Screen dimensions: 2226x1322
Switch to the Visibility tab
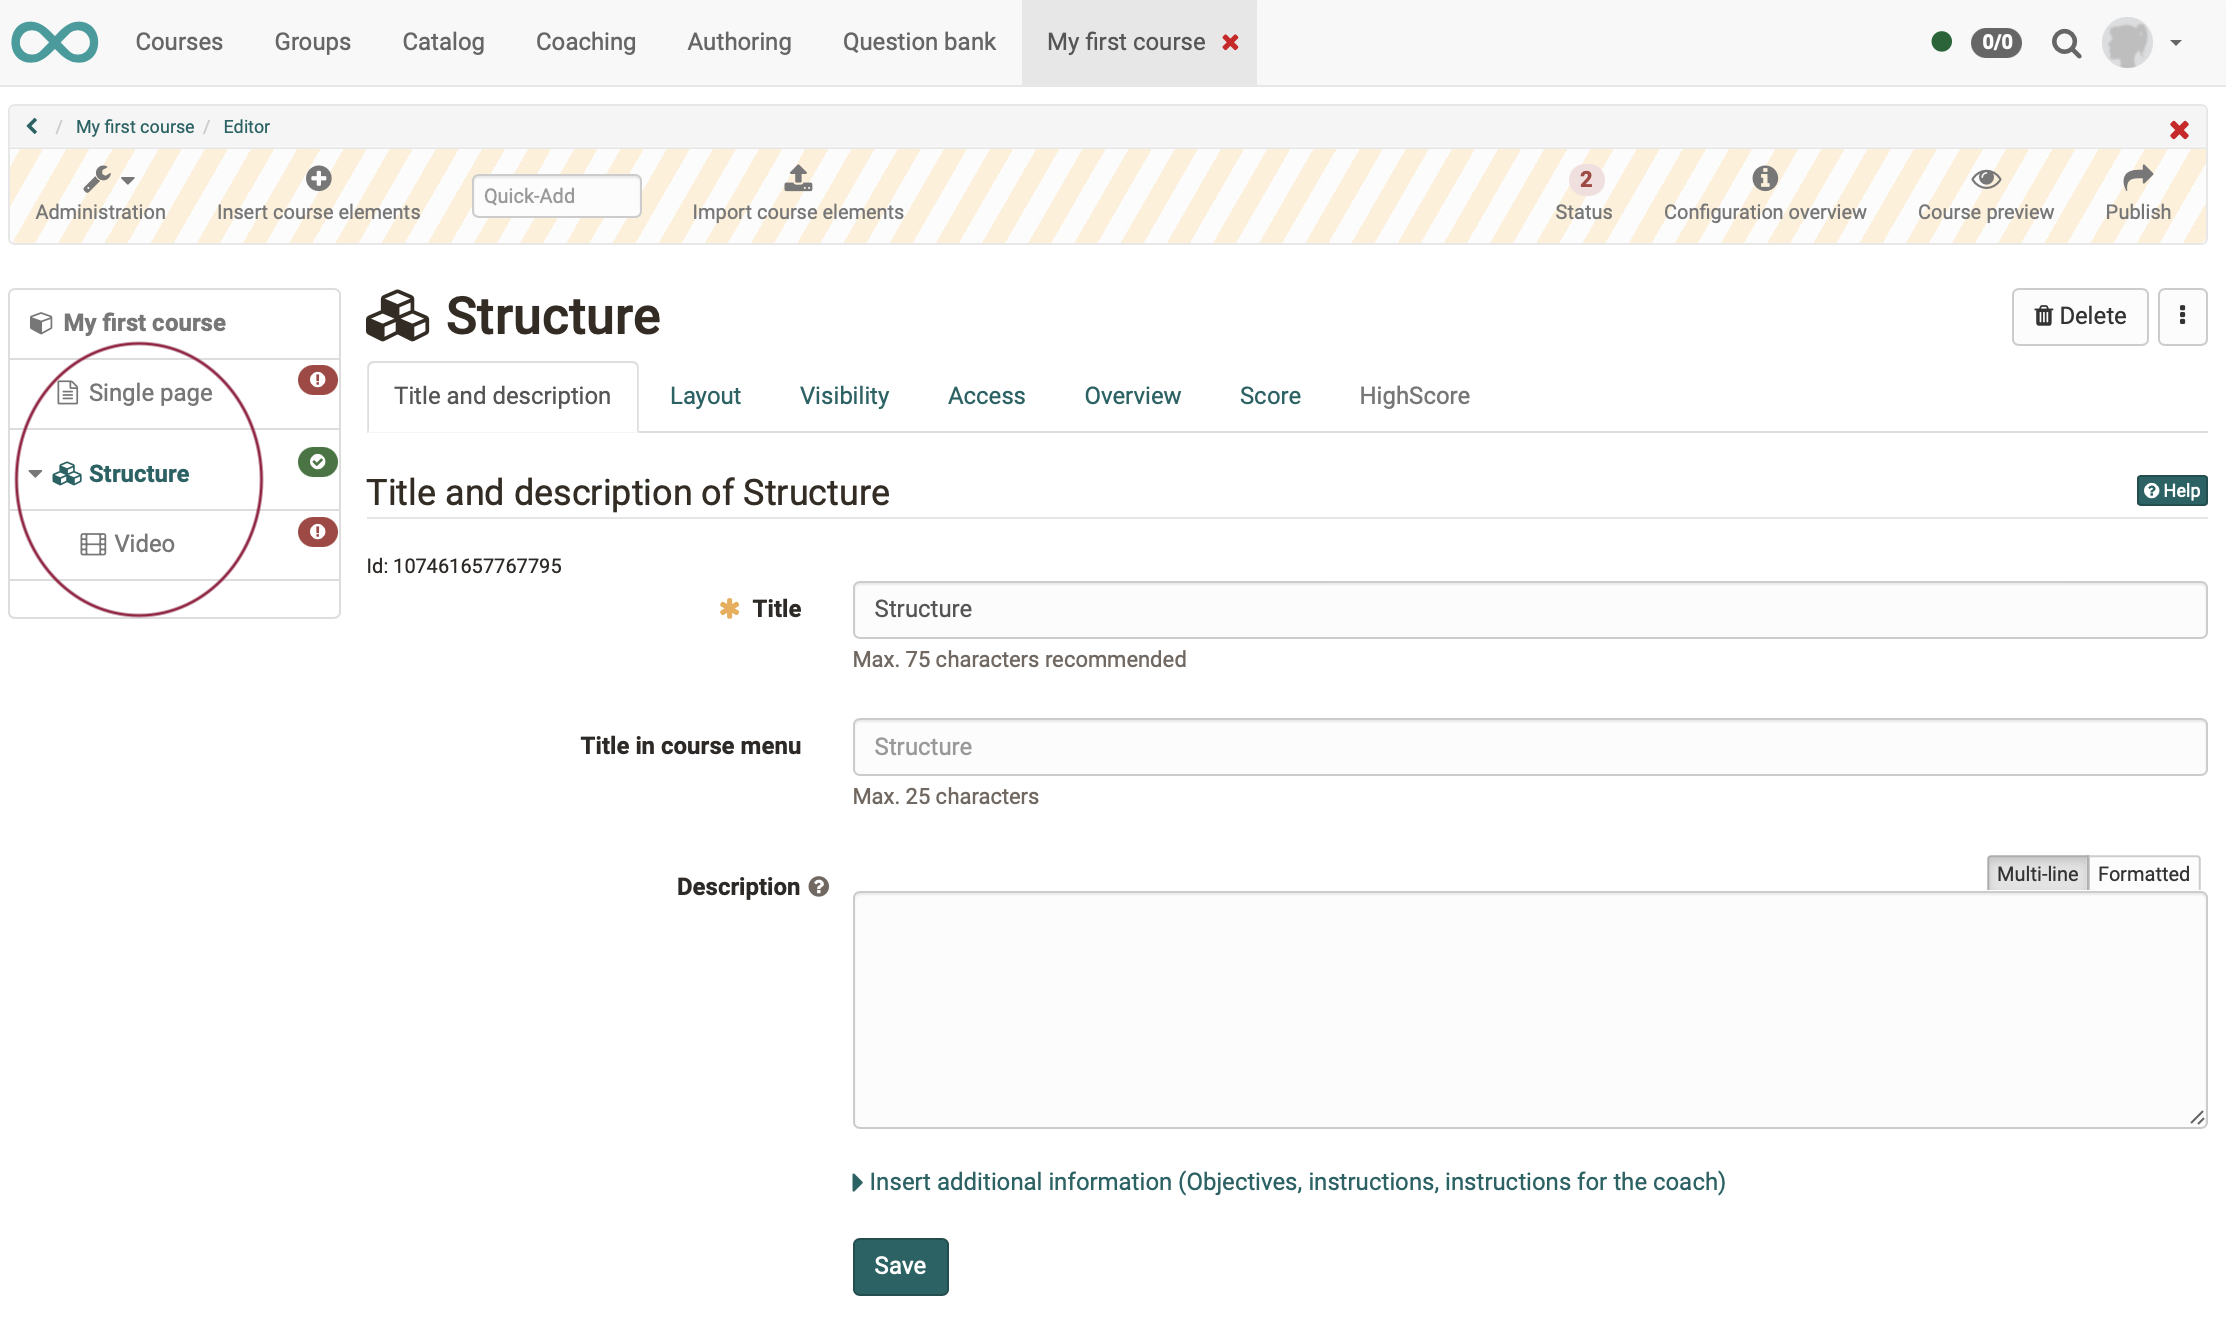844,396
